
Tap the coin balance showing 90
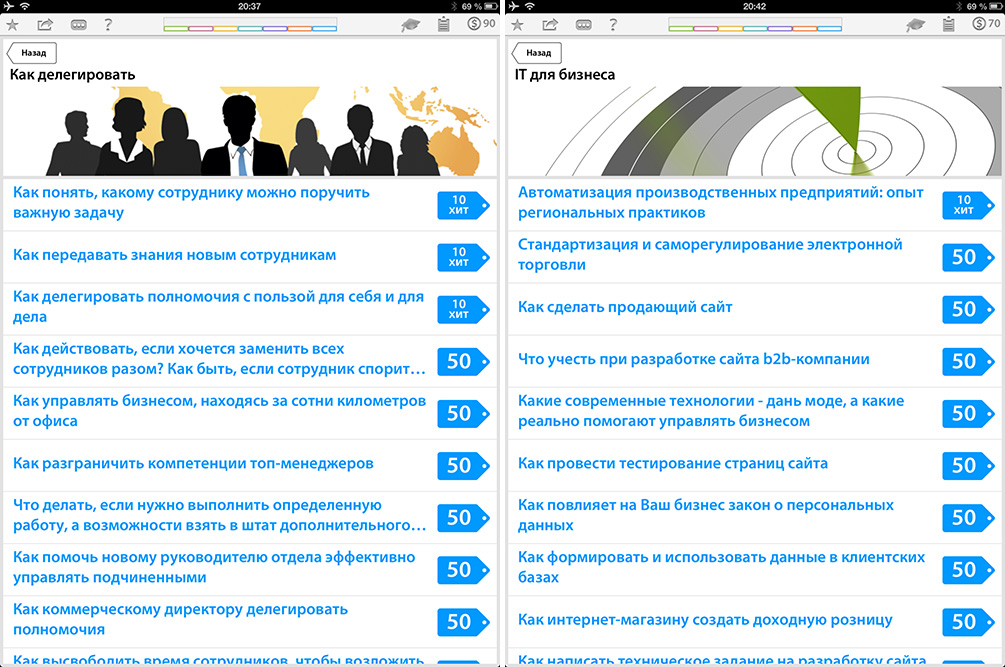(x=481, y=24)
